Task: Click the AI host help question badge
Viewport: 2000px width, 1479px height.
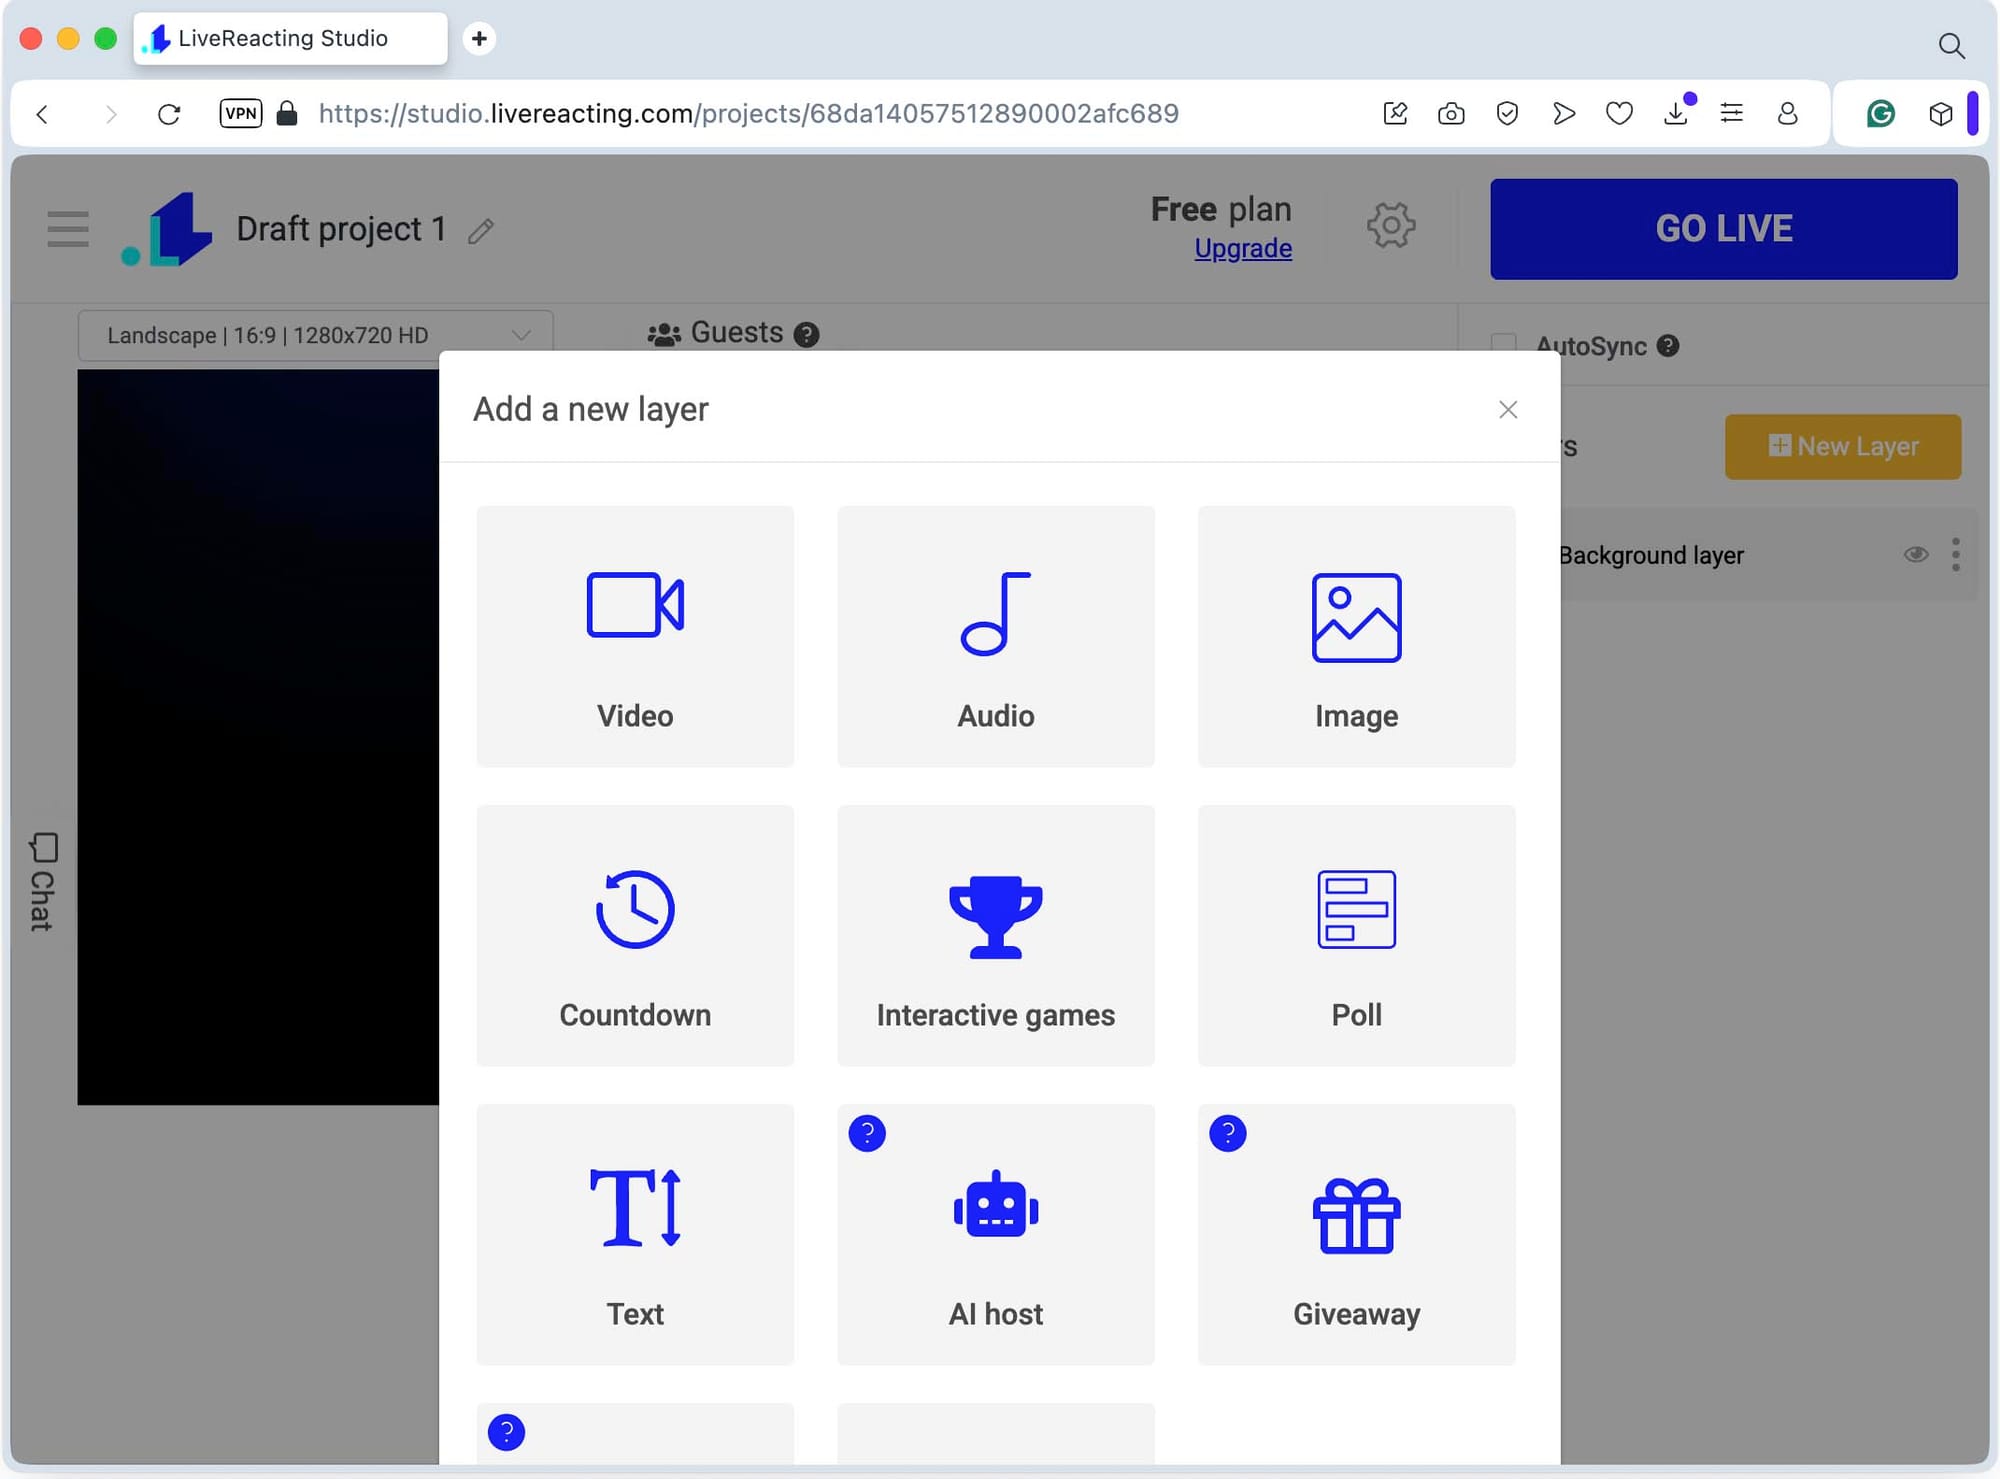Action: [867, 1133]
